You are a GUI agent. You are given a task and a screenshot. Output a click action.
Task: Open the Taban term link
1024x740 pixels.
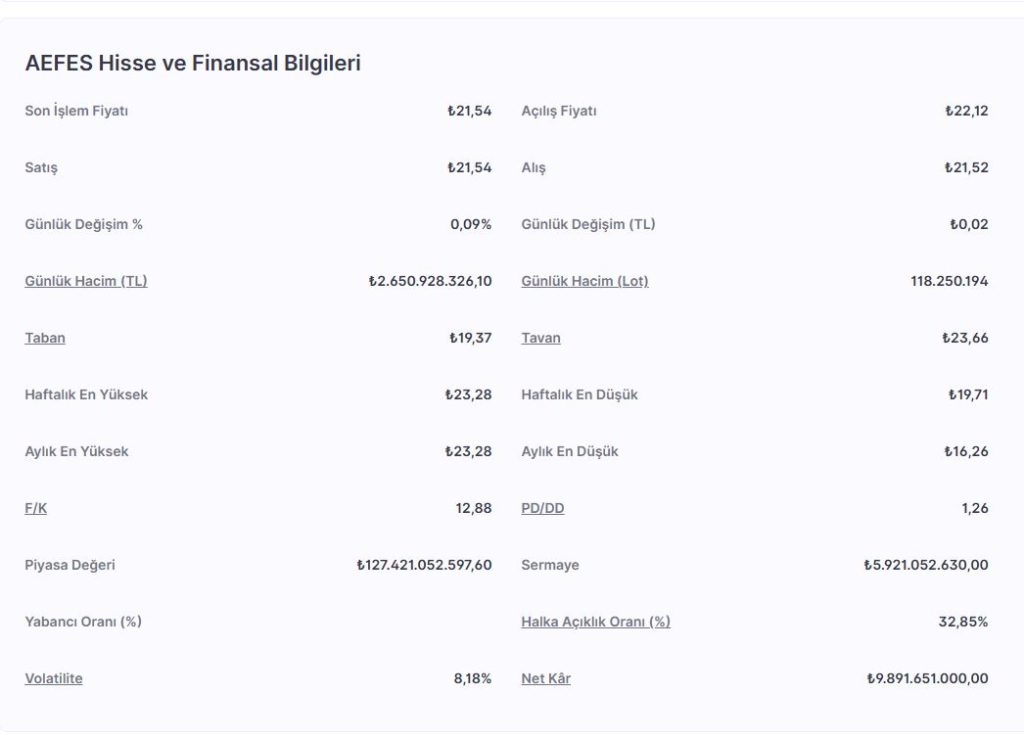click(x=45, y=338)
